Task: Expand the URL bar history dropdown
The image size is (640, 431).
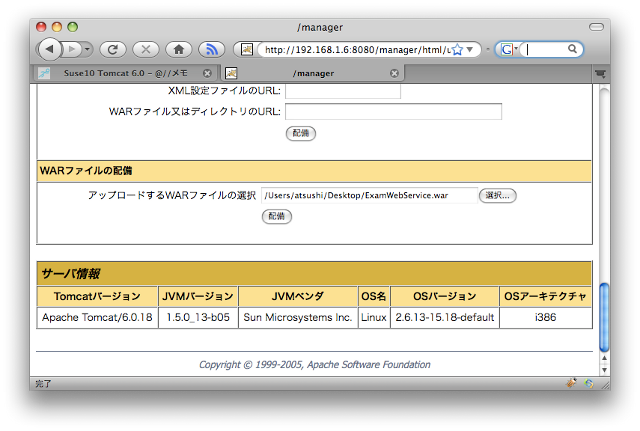Action: 470,49
